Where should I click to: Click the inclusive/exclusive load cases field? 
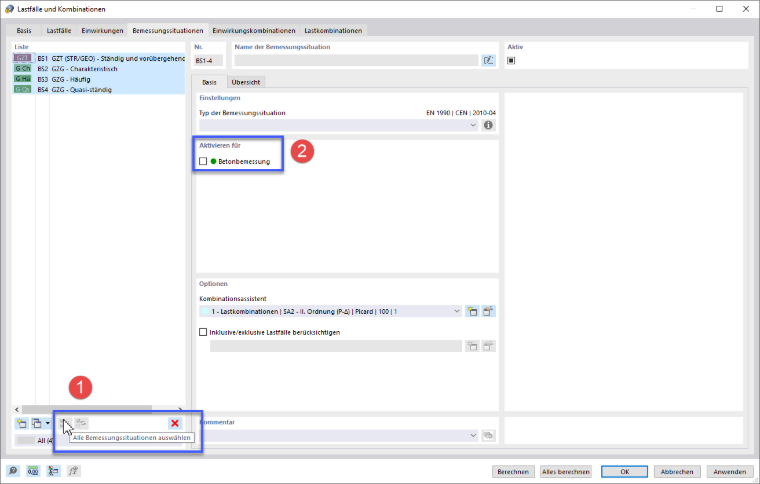pyautogui.click(x=336, y=346)
